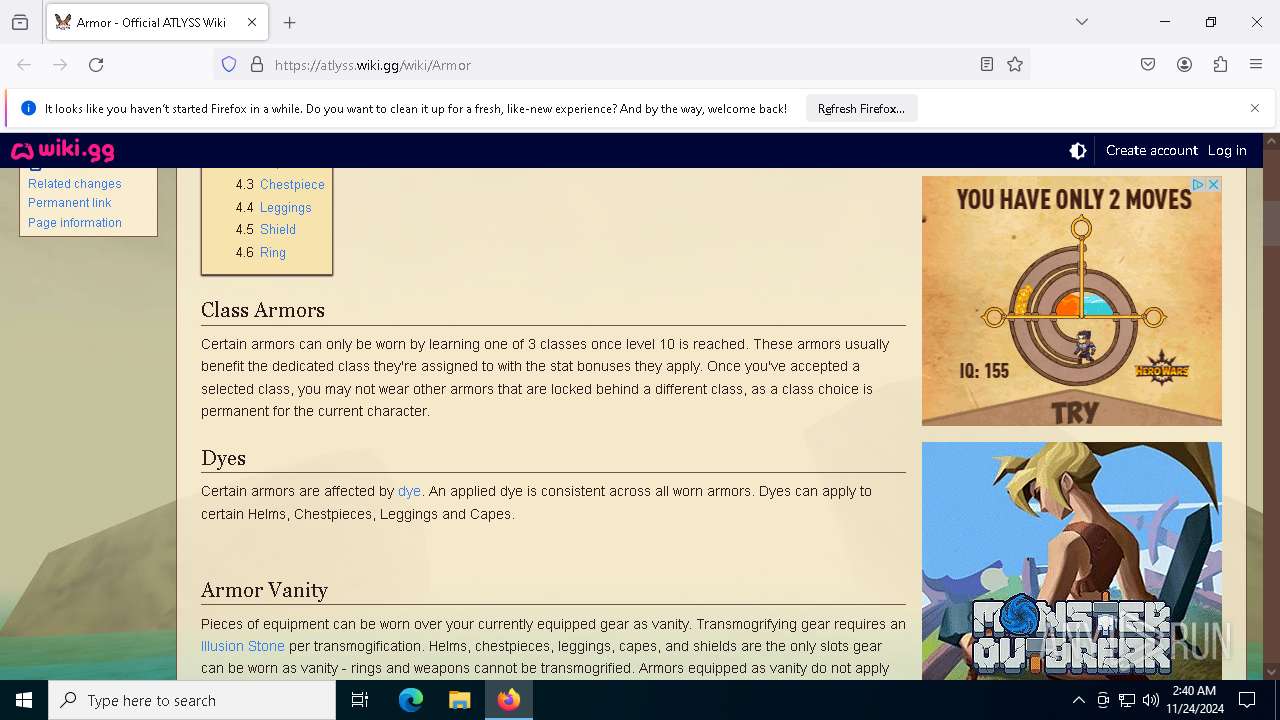Image resolution: width=1280 pixels, height=720 pixels.
Task: Toggle reader view for this page
Action: pyautogui.click(x=987, y=65)
